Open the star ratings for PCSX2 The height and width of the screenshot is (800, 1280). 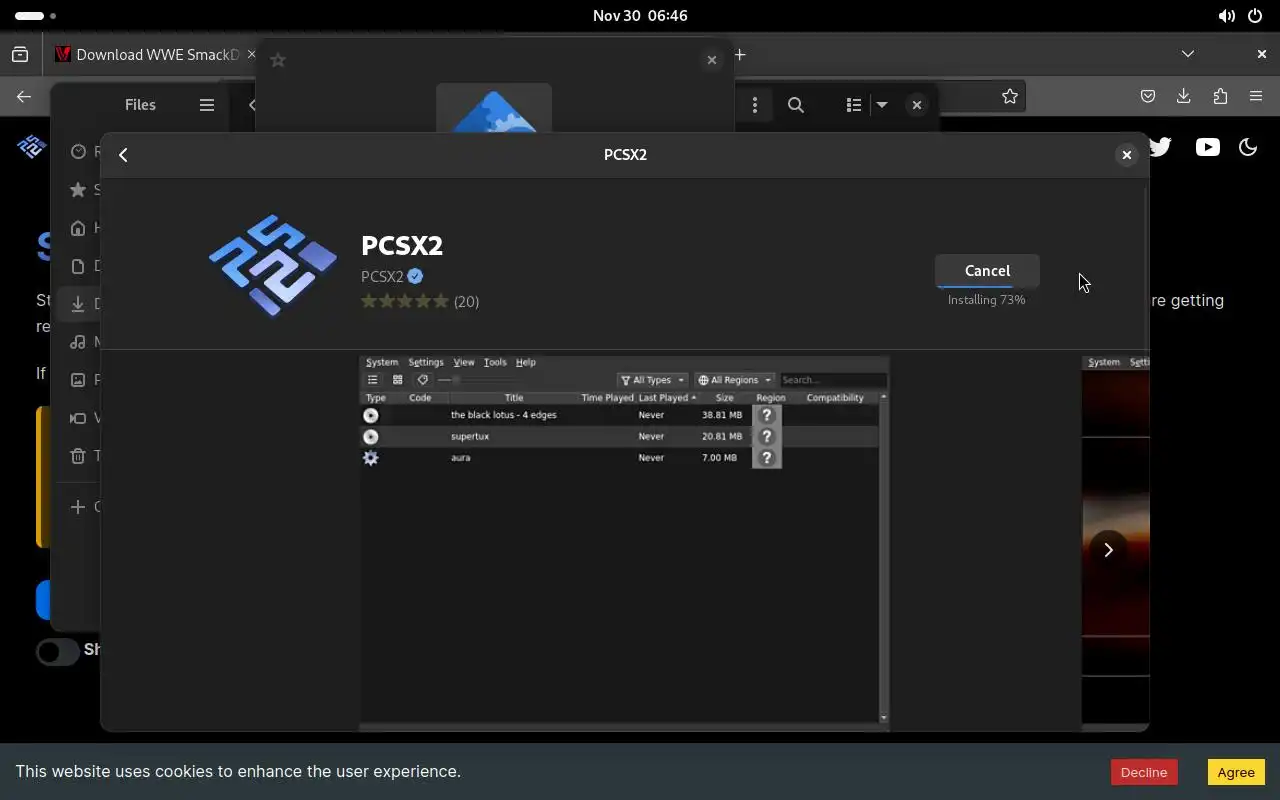(404, 301)
